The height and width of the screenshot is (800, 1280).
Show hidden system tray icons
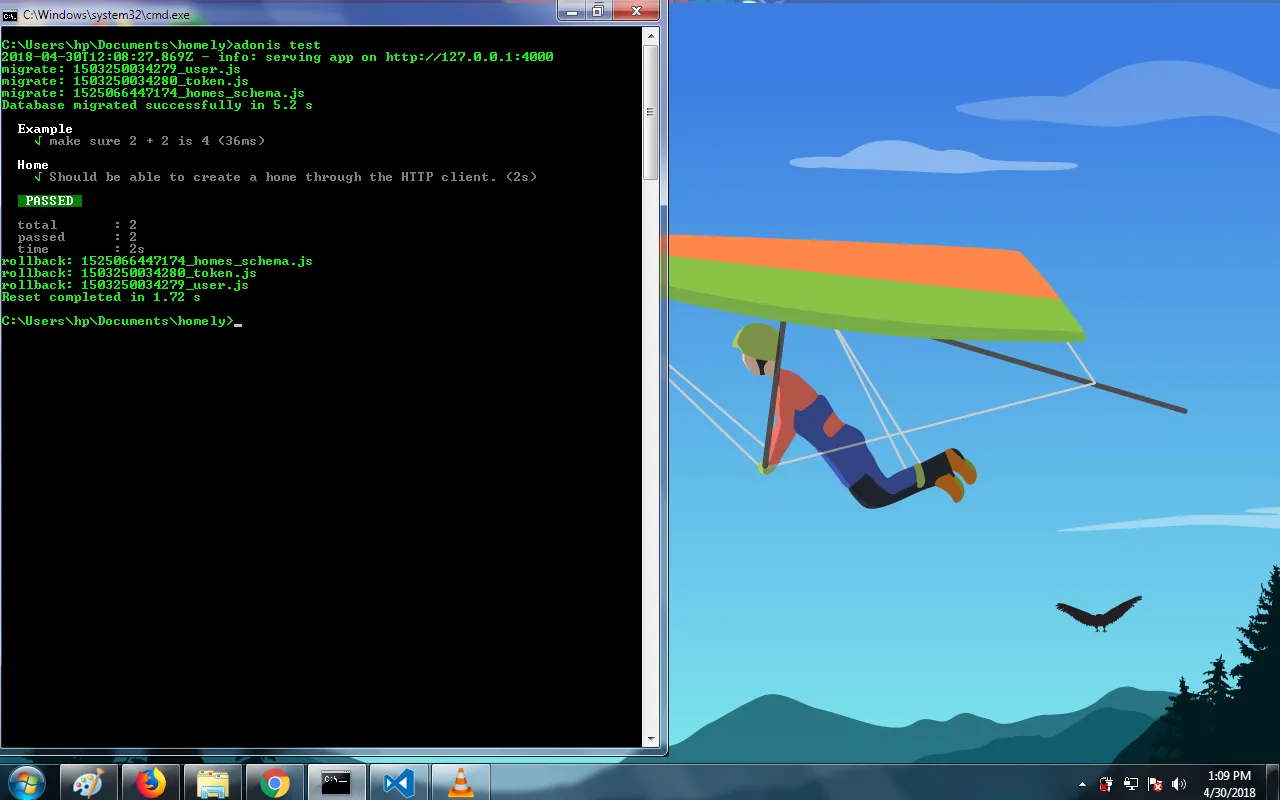pyautogui.click(x=1082, y=784)
